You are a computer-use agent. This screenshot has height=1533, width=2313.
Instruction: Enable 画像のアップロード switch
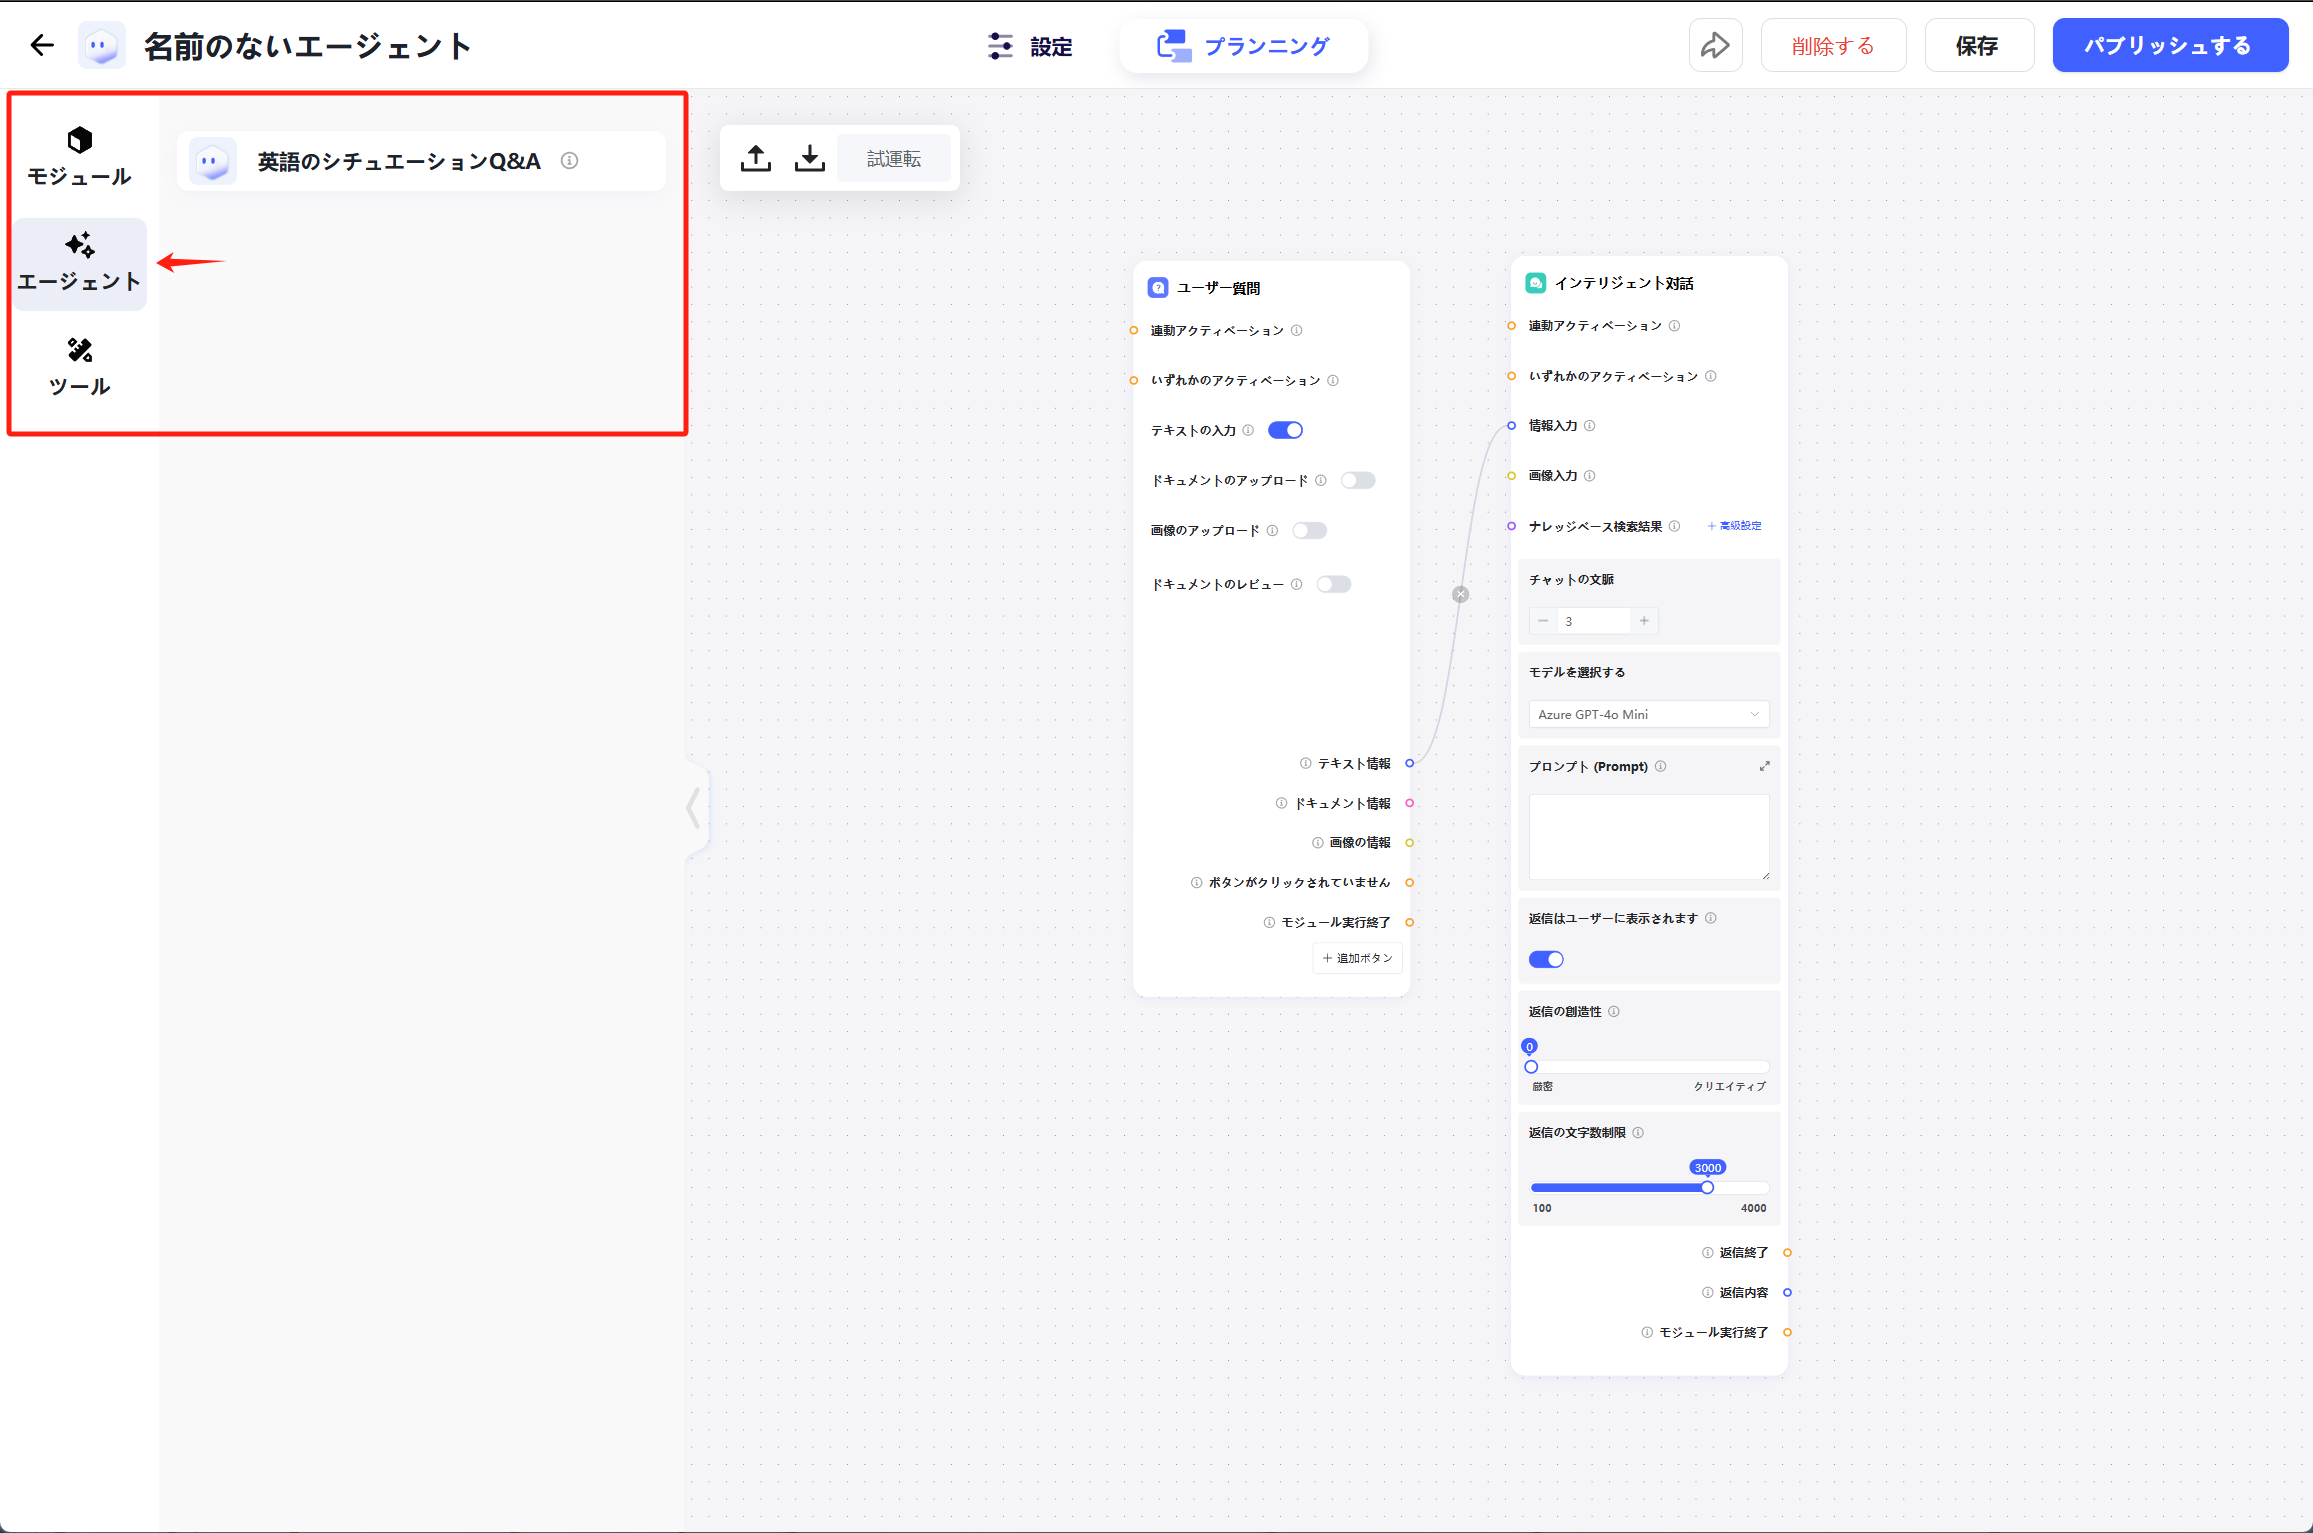coord(1309,530)
